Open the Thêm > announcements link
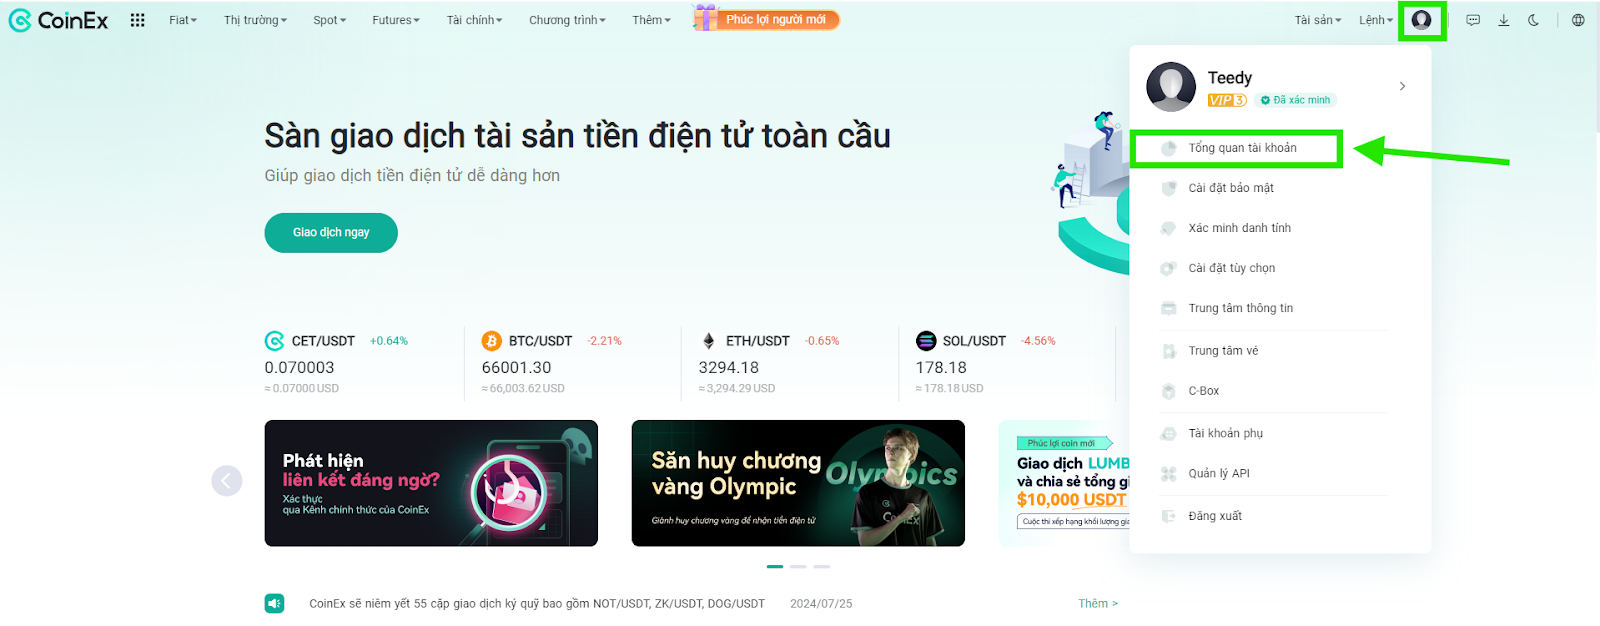Viewport: 1600px width, 626px height. [1098, 603]
